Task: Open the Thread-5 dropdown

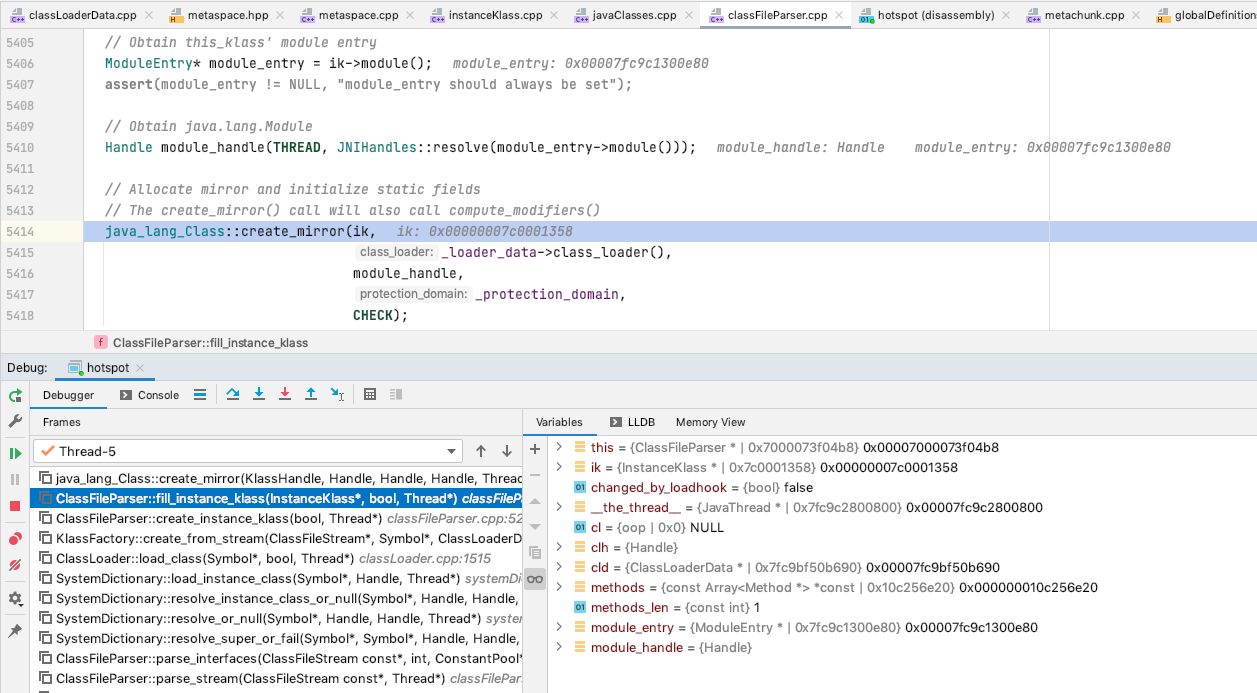Action: pos(452,451)
